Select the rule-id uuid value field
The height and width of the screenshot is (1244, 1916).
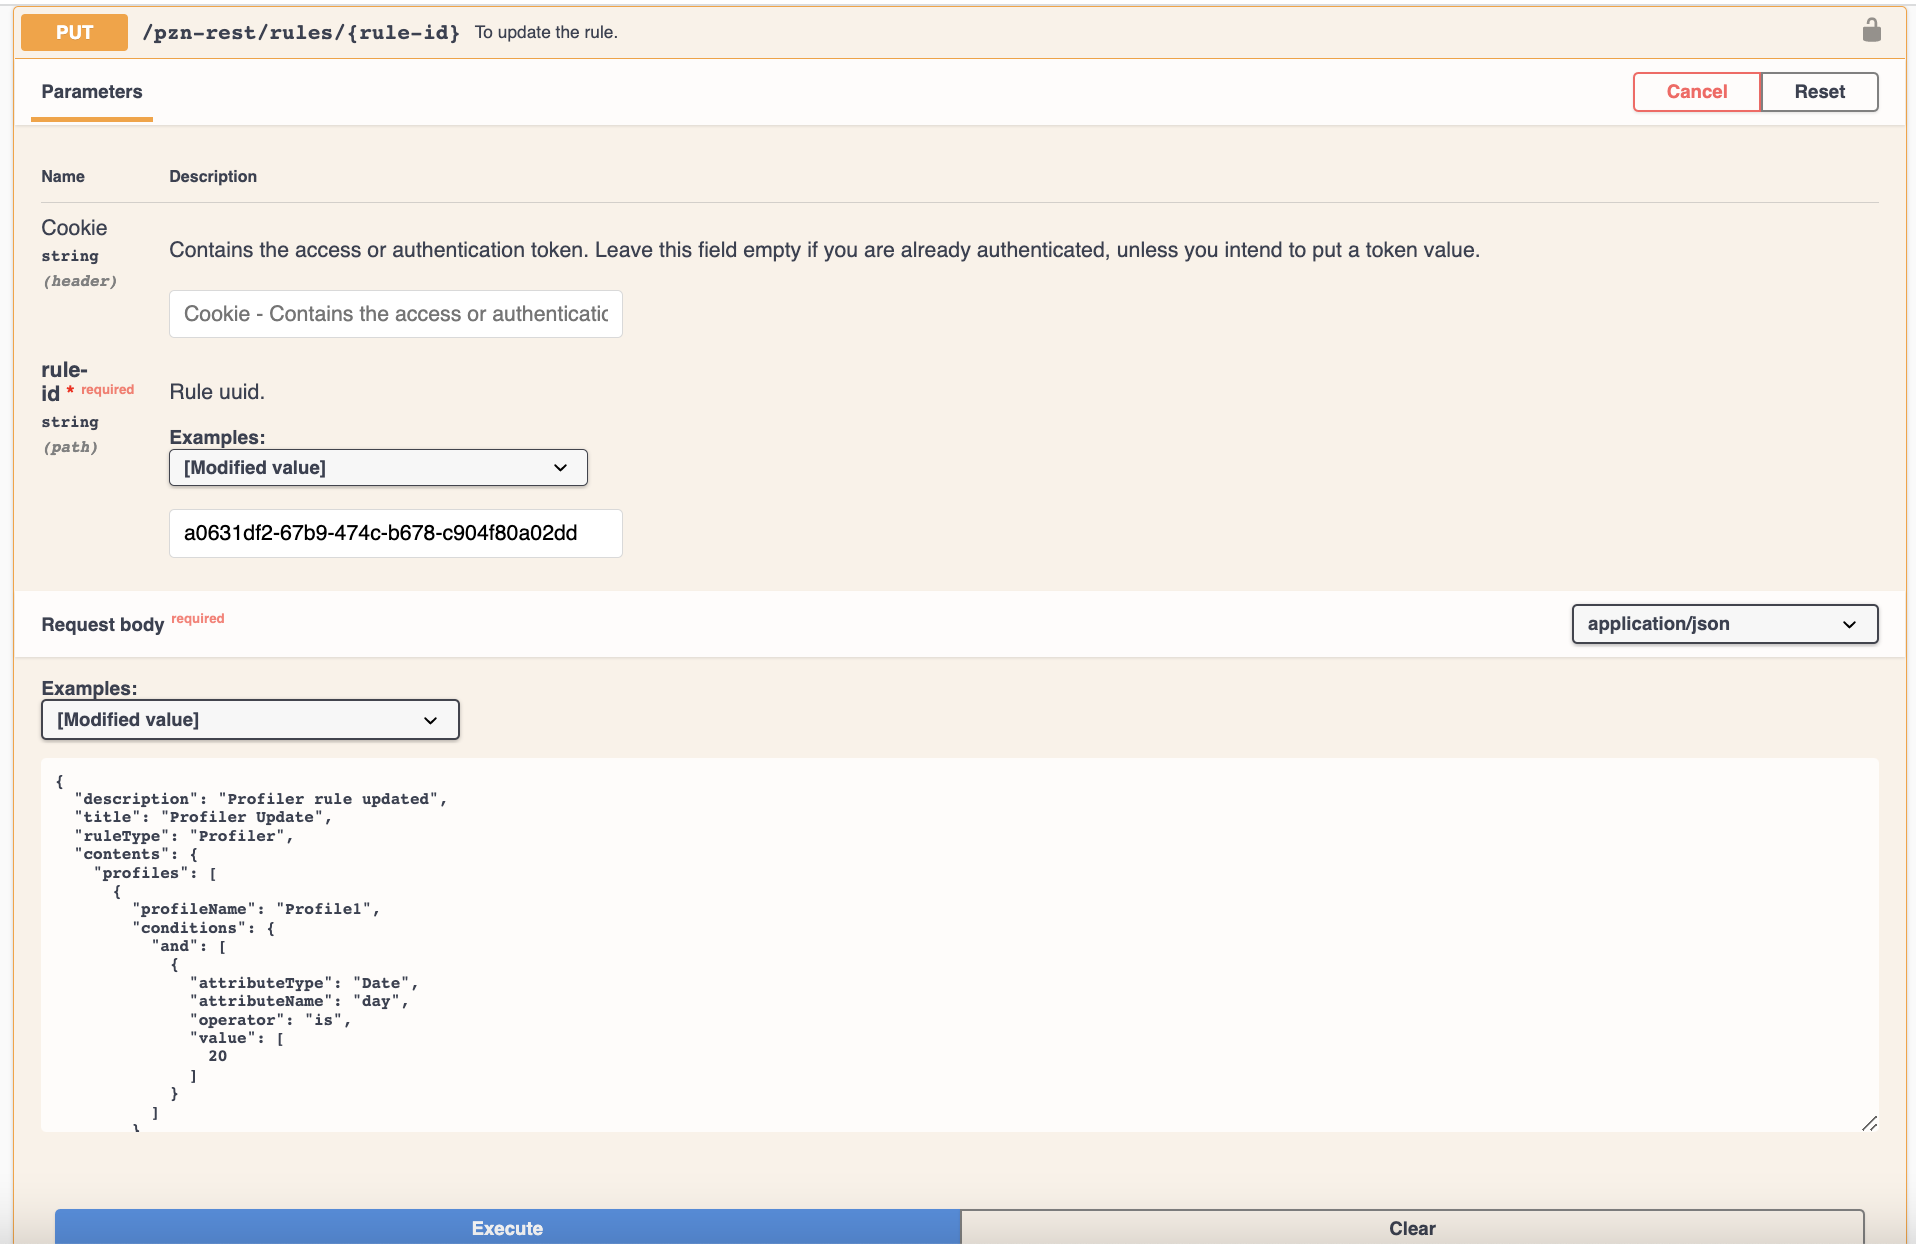click(395, 533)
